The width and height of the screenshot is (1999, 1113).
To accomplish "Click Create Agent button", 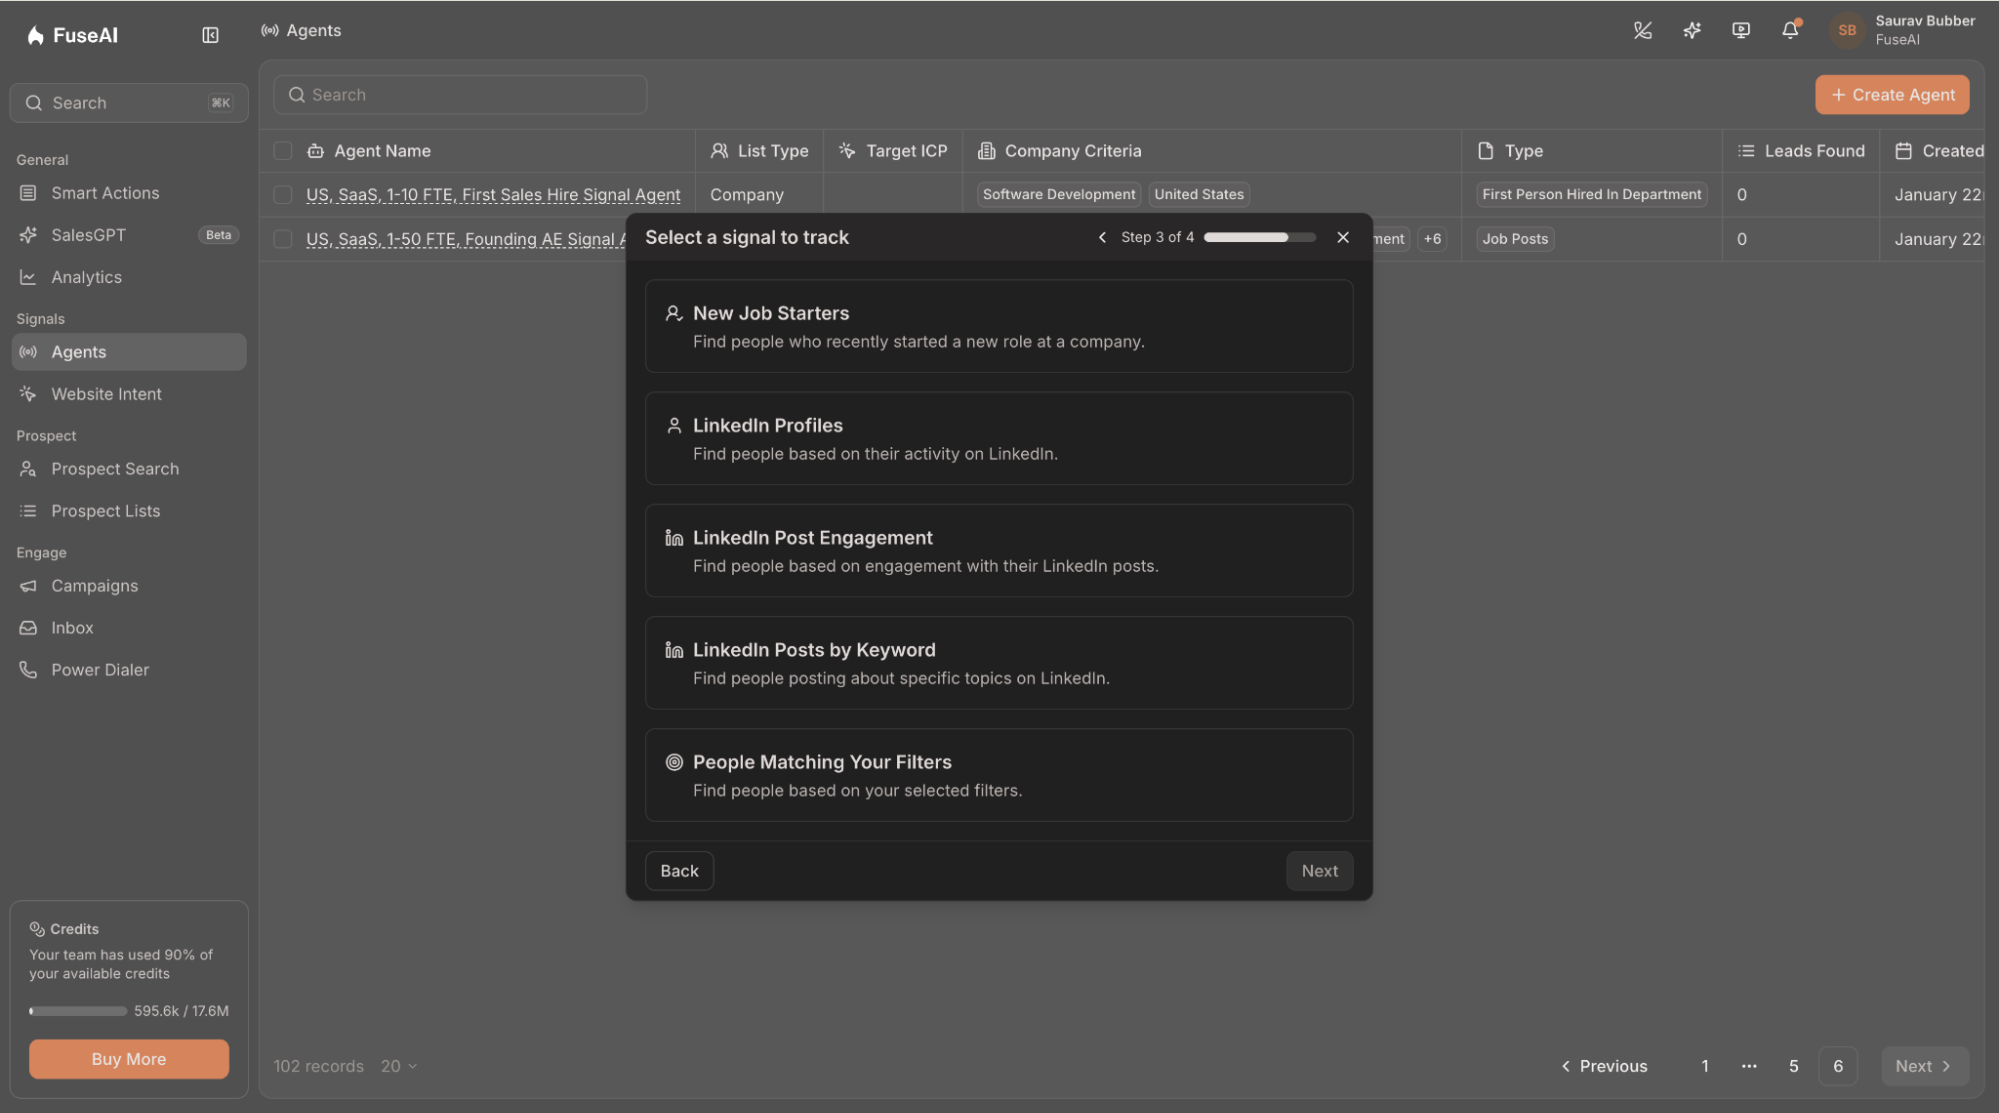I will tap(1892, 95).
